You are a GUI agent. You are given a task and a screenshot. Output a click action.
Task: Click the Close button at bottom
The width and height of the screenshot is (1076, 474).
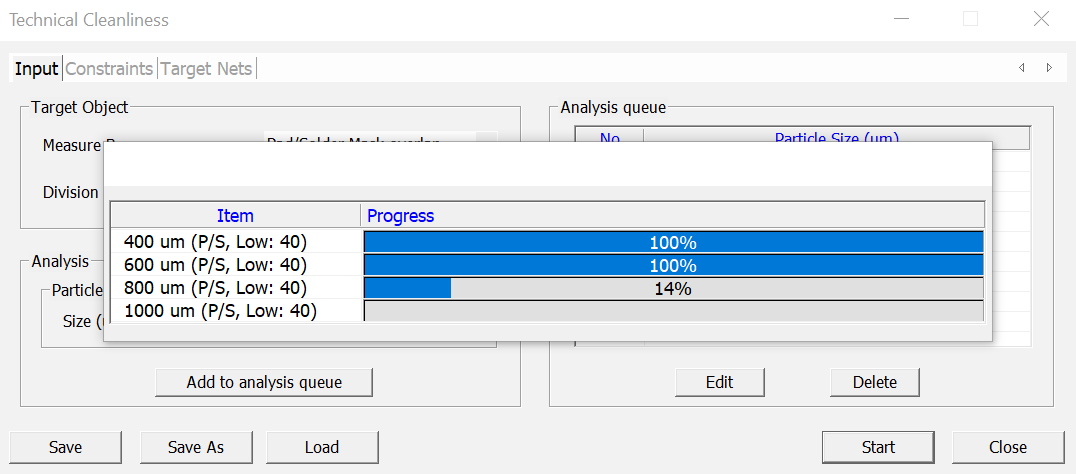pyautogui.click(x=1007, y=447)
